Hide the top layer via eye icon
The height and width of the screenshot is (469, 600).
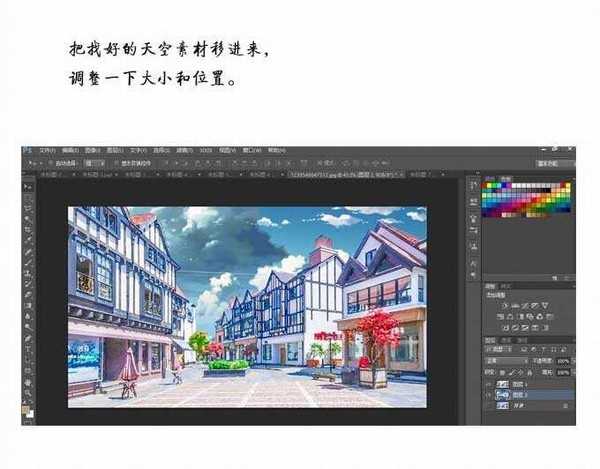(x=487, y=383)
